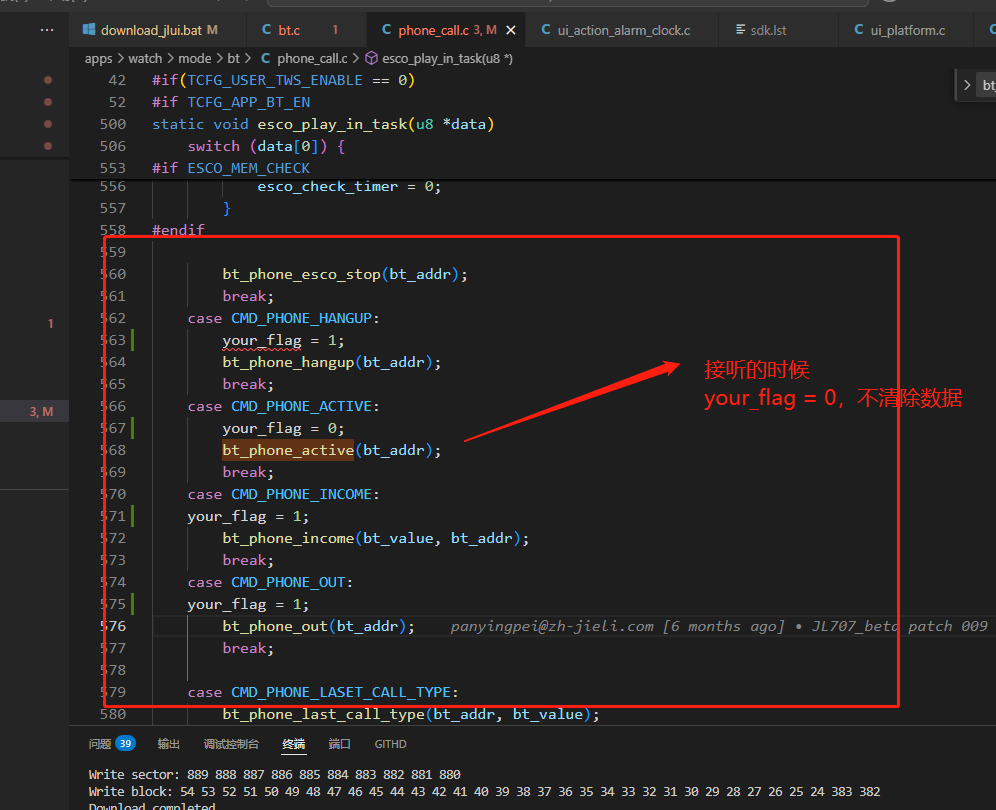Place cursor on bt_phone_esco_stop call

301,274
